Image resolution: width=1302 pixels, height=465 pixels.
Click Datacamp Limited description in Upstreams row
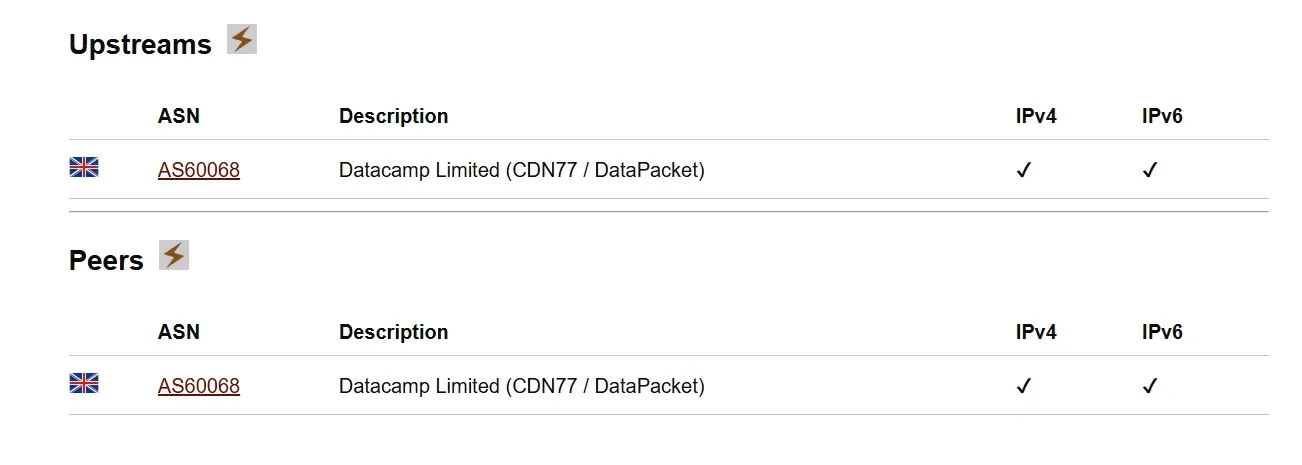(522, 171)
